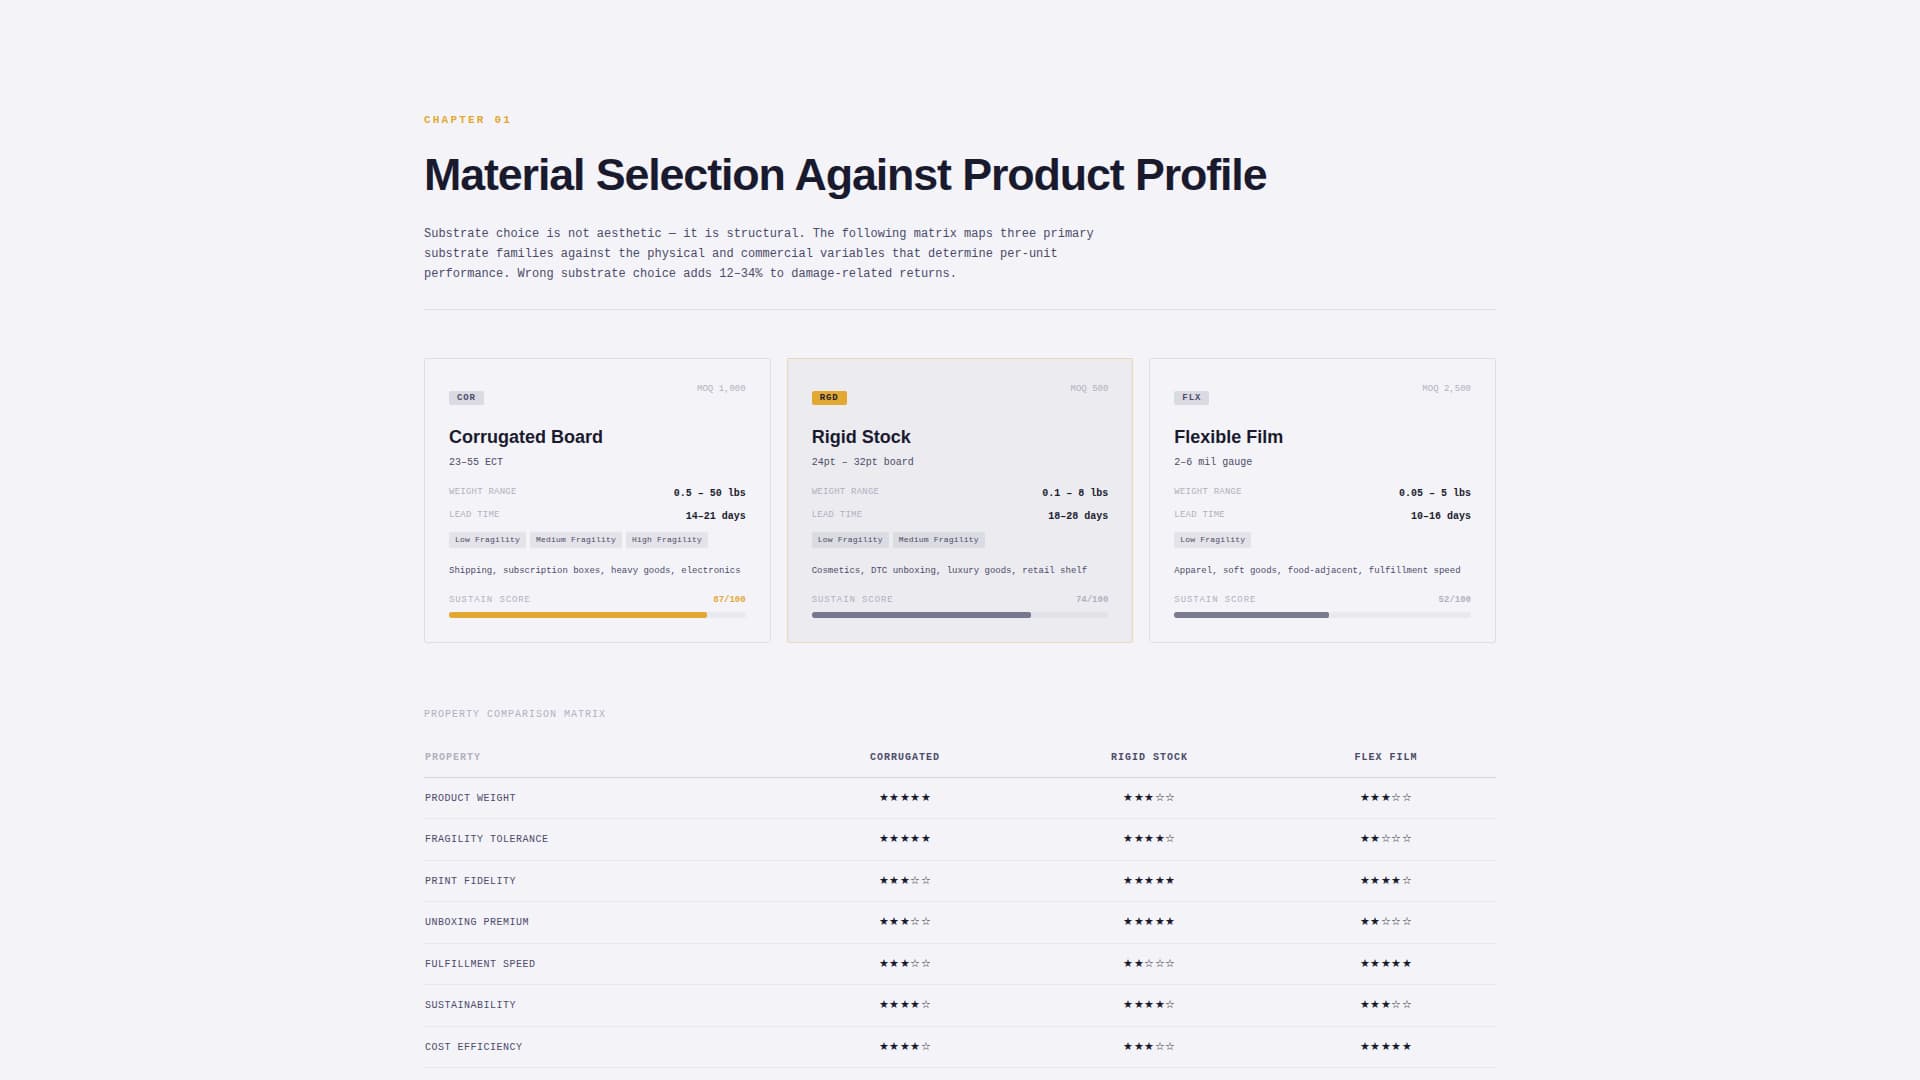Image resolution: width=1920 pixels, height=1080 pixels.
Task: Click the Unboxing Premium stars under Rigid Stock
Action: click(1150, 921)
